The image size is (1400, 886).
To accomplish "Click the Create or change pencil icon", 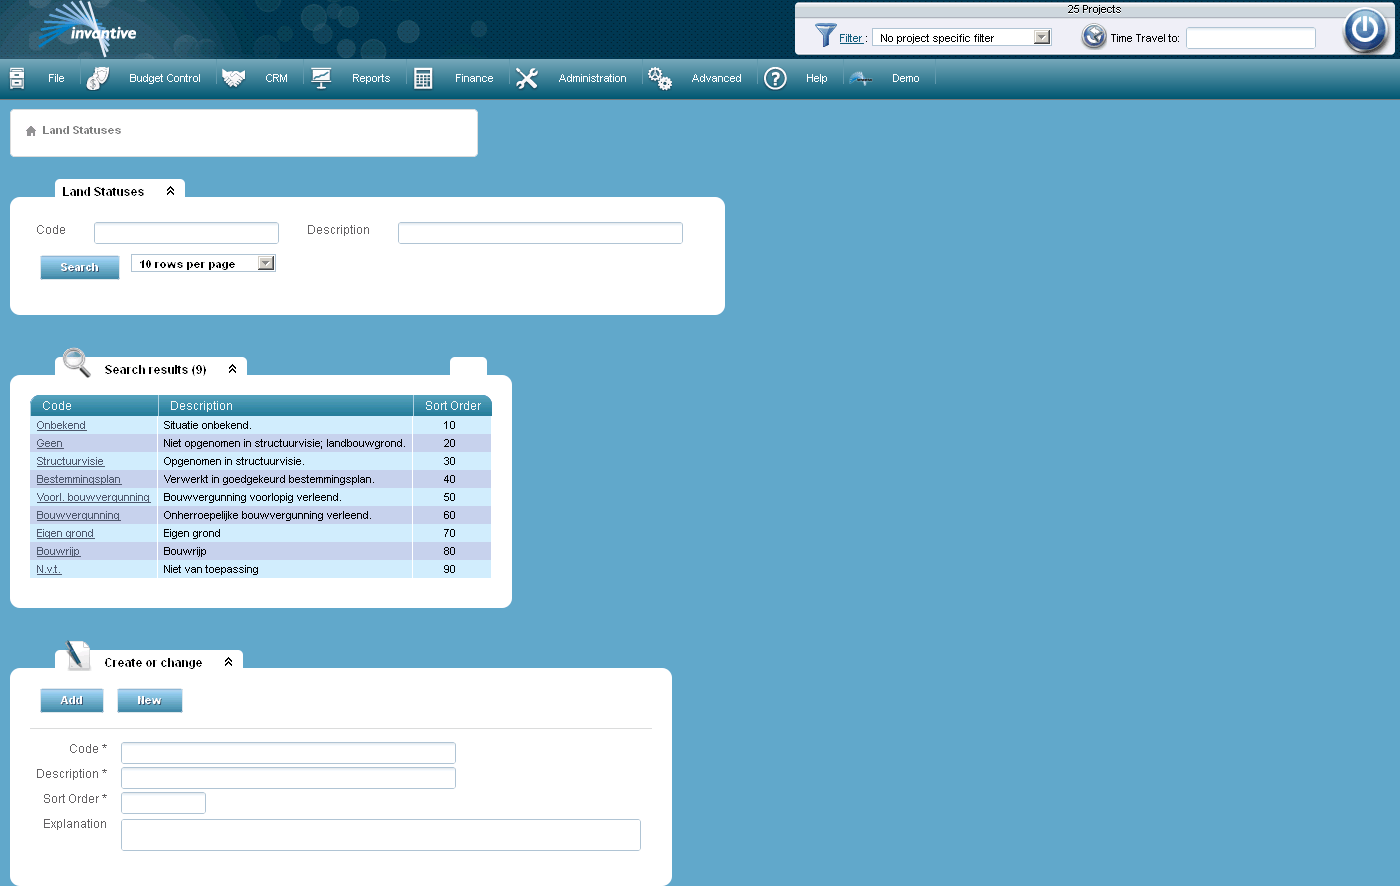I will 78,656.
